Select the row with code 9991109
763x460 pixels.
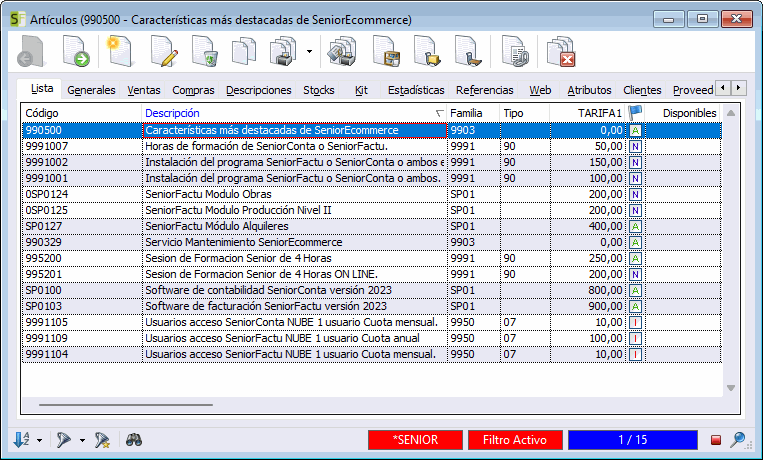(372, 338)
